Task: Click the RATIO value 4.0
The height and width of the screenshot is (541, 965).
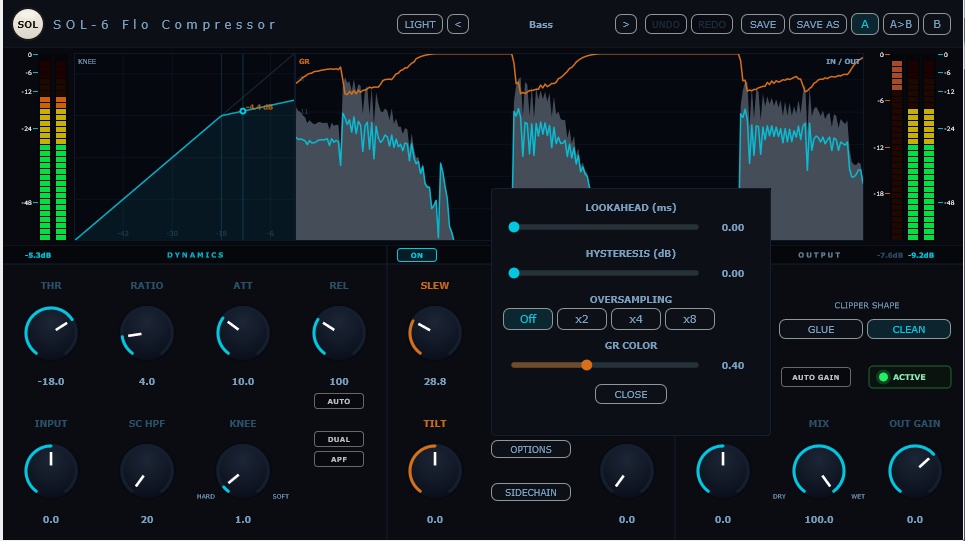Action: point(147,382)
